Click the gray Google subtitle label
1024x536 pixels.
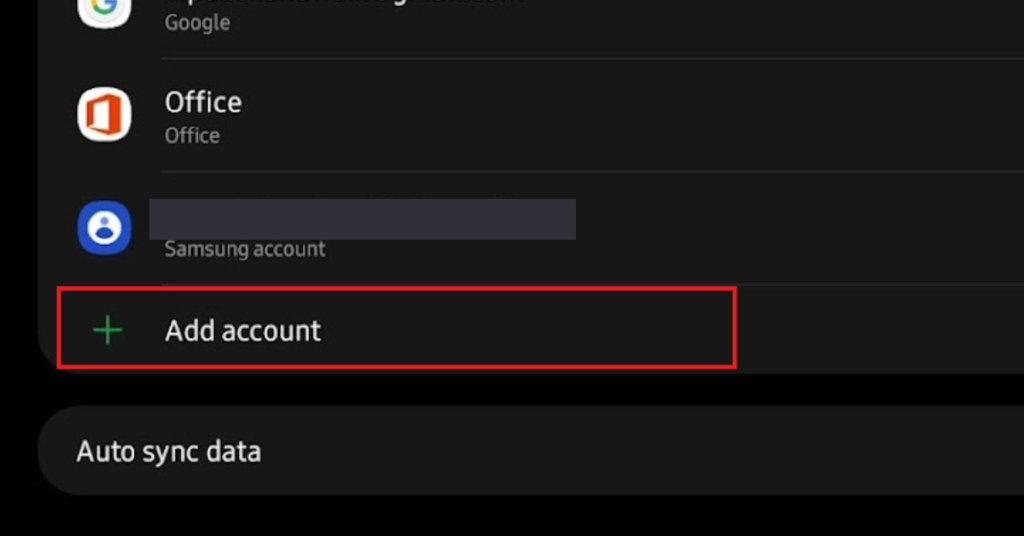[x=197, y=22]
